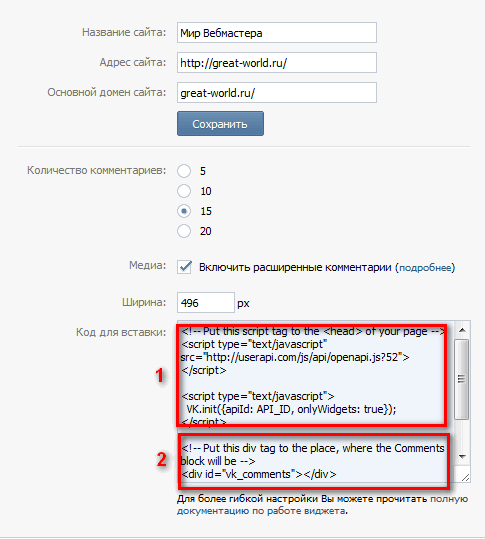Click the Адрес сайта URL field
This screenshot has height=539, width=485.
tap(277, 63)
